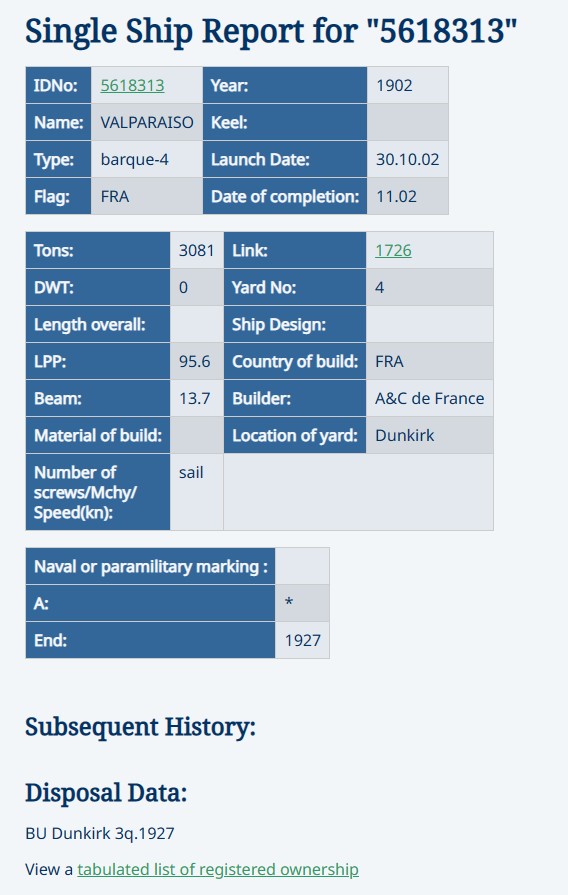Click the Dunkirk yard location cell
Image resolution: width=568 pixels, height=895 pixels.
click(429, 436)
